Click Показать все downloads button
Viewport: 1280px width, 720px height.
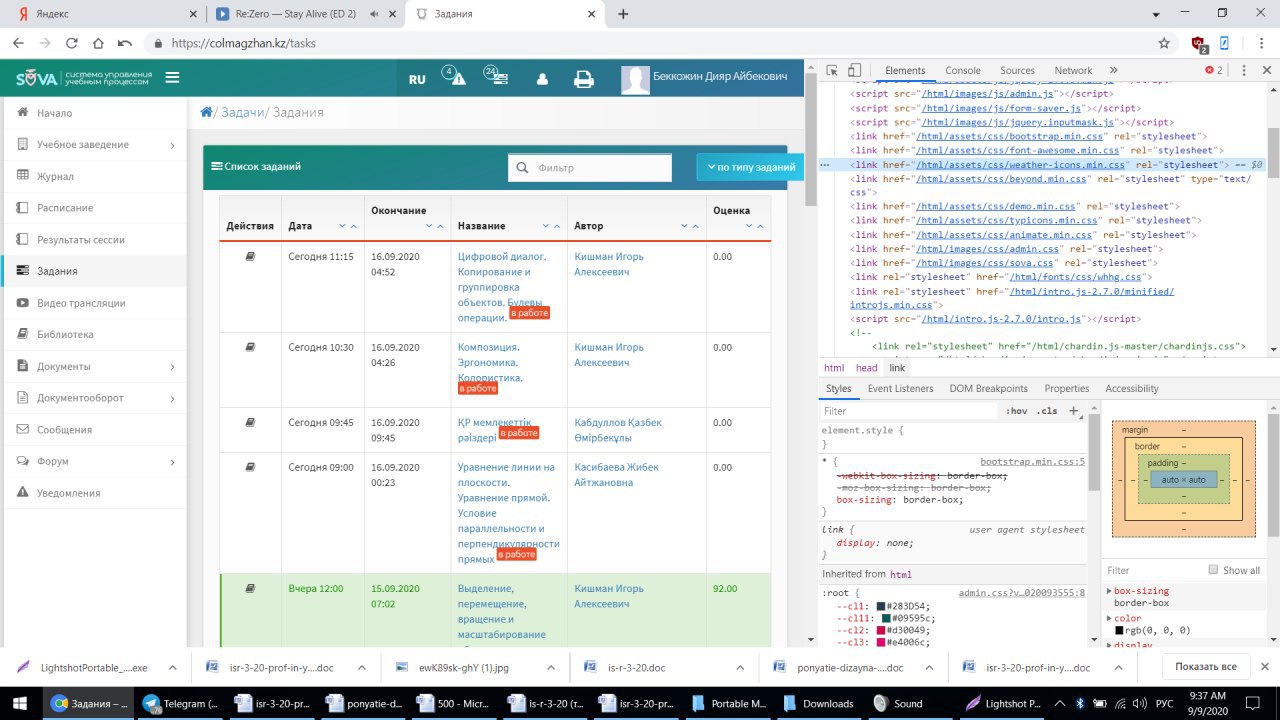(1206, 667)
